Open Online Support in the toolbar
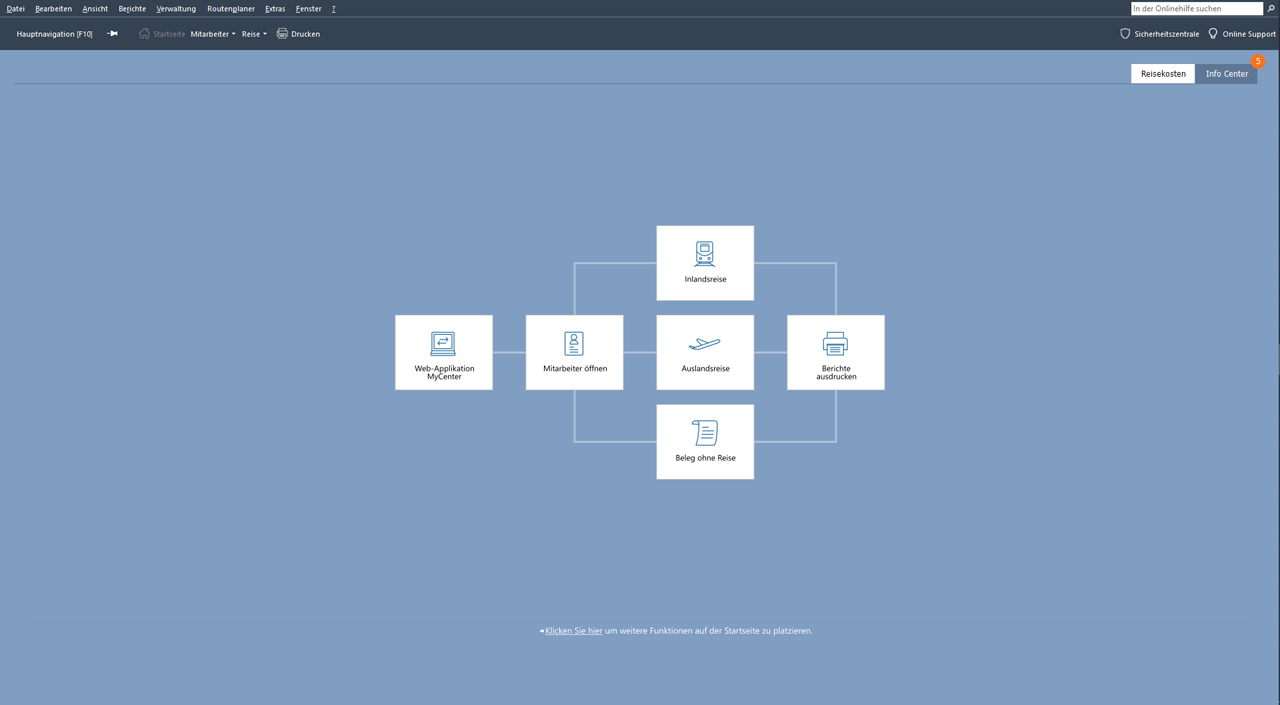This screenshot has width=1280, height=705. point(1241,34)
